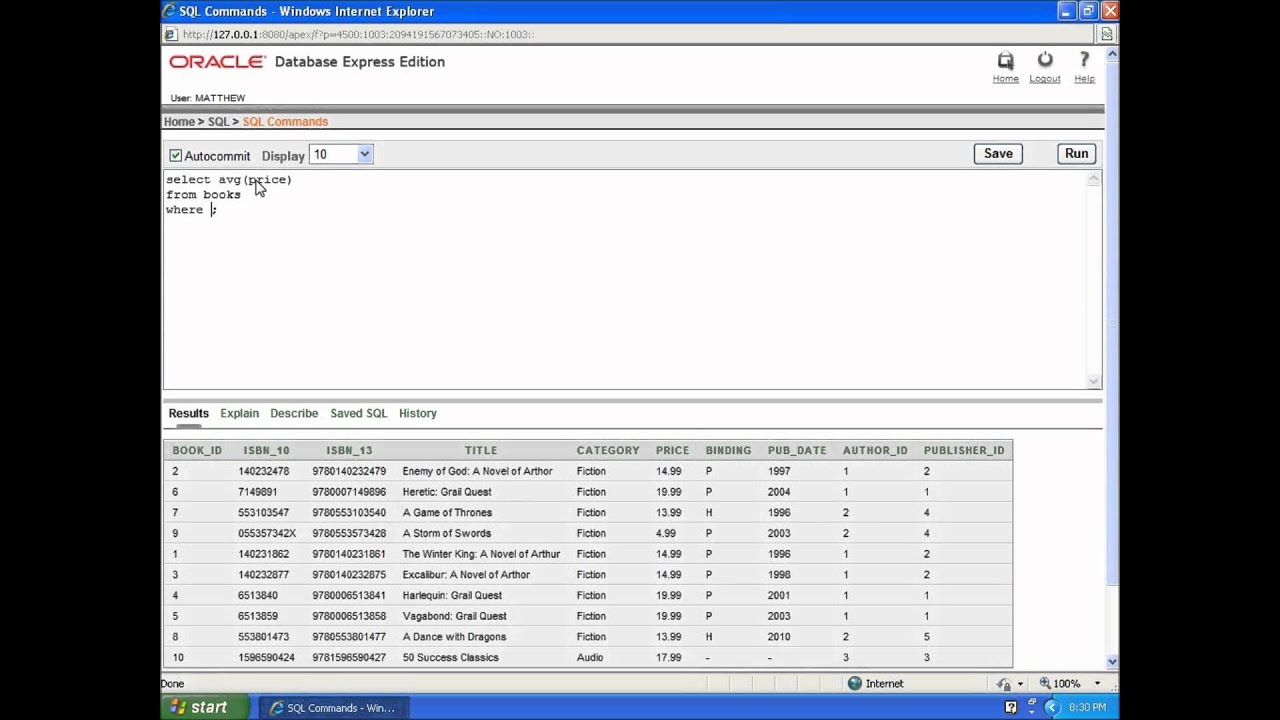Image resolution: width=1280 pixels, height=720 pixels.
Task: Click the Home text link in header
Action: click(x=1006, y=79)
